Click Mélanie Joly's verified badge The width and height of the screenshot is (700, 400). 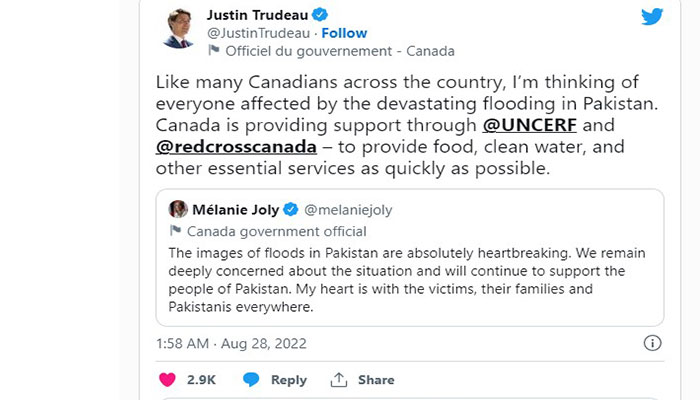click(x=291, y=209)
